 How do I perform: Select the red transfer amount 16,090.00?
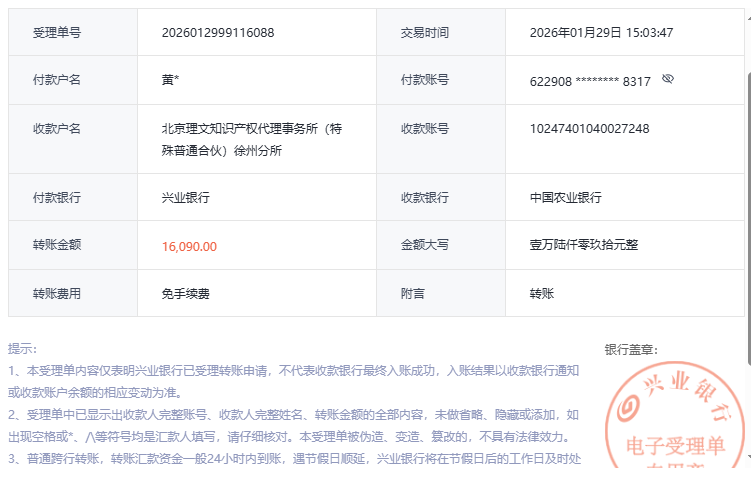pyautogui.click(x=189, y=246)
